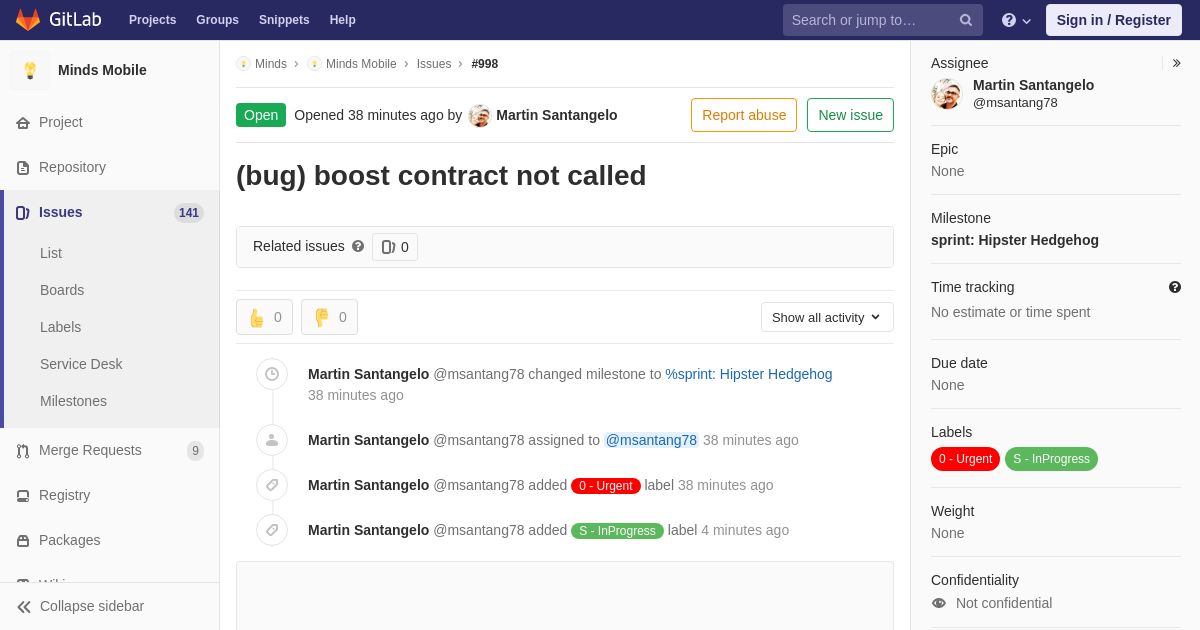The image size is (1200, 630).
Task: Open the Projects menu
Action: 152,20
